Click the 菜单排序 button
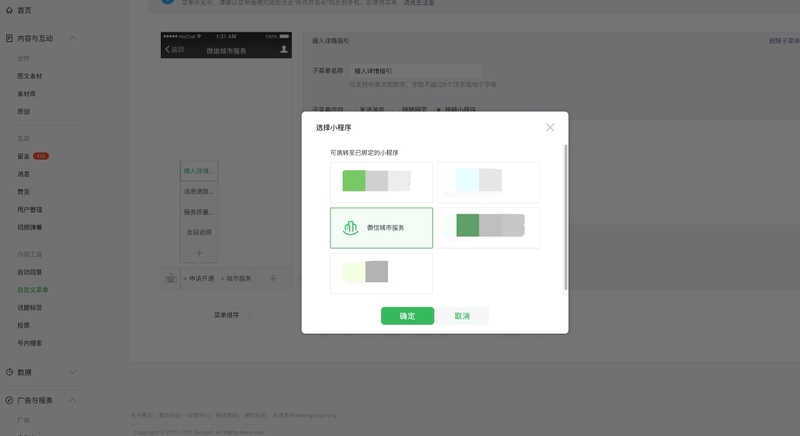The width and height of the screenshot is (800, 436). (x=227, y=315)
